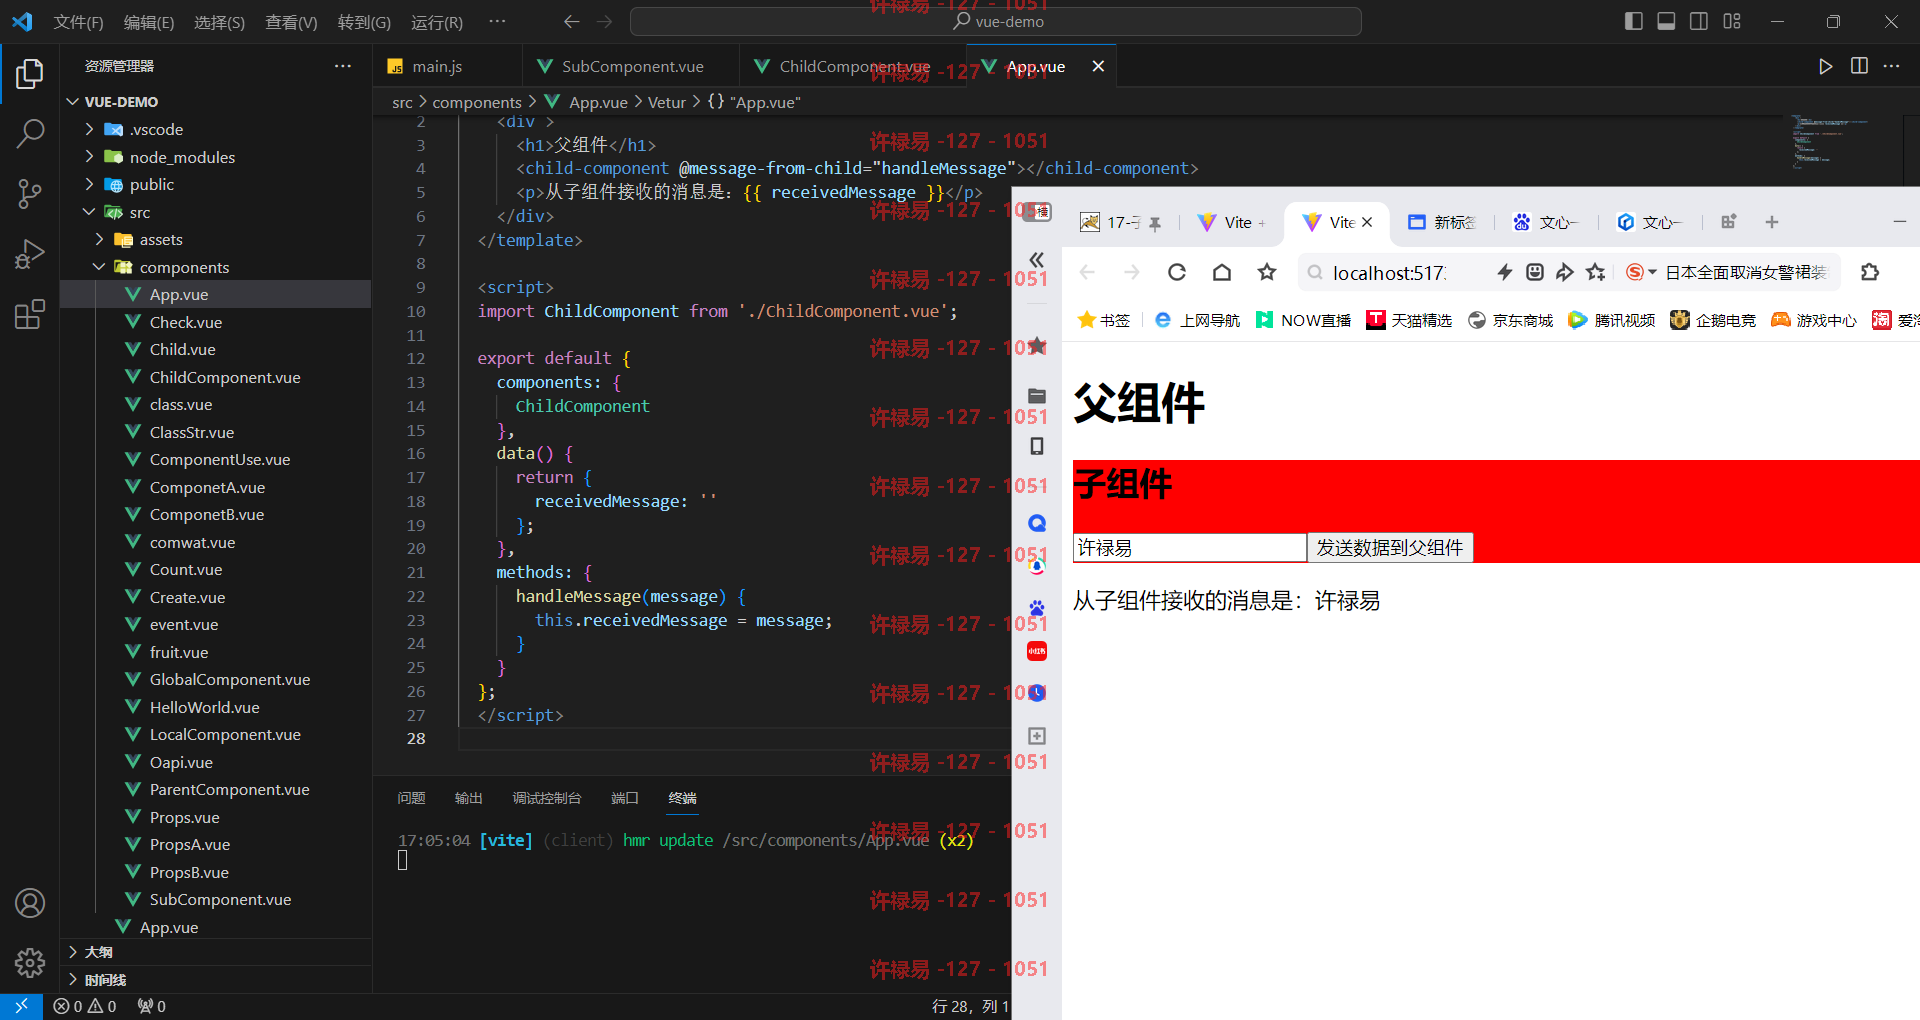Open 腾讯视频 bookmark link
Image resolution: width=1920 pixels, height=1020 pixels.
1611,320
